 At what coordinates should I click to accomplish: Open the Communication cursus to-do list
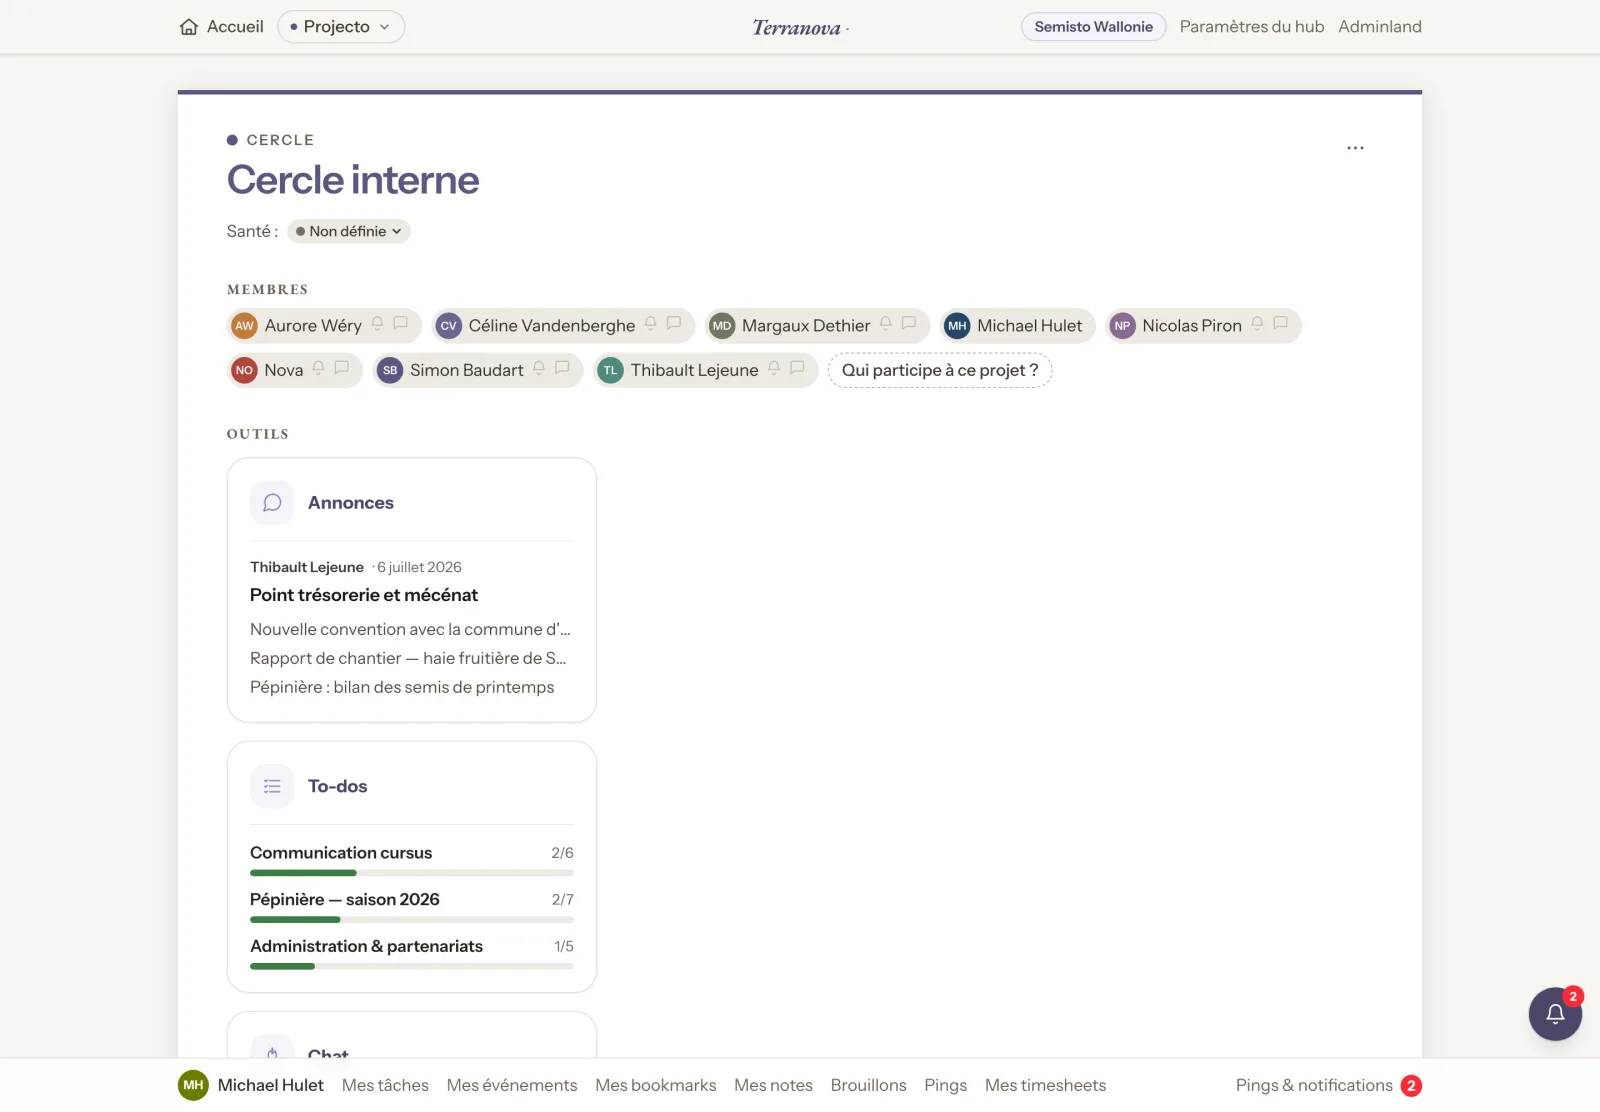(x=341, y=853)
